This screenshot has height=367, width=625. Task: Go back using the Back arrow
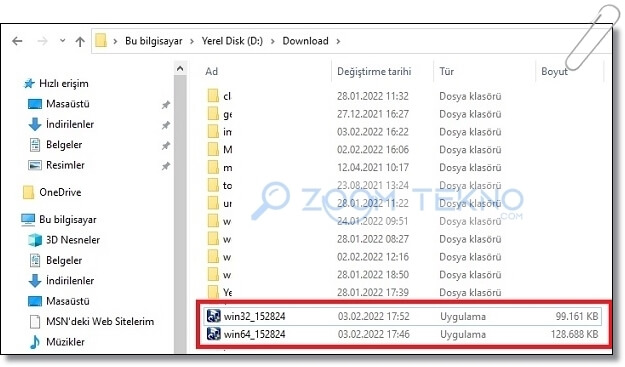coord(18,41)
